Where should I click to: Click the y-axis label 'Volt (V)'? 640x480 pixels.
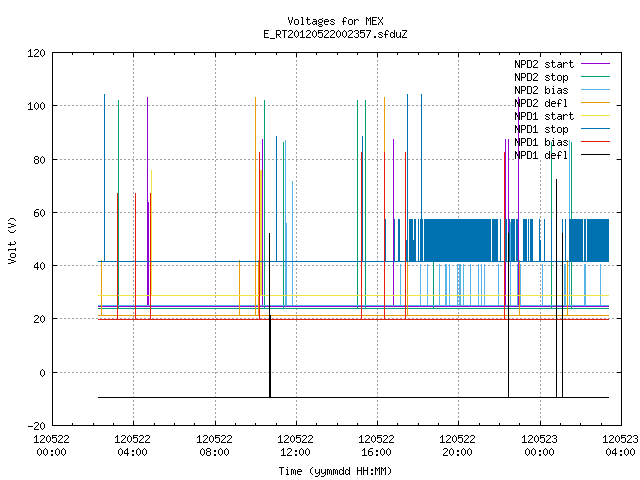click(x=12, y=240)
